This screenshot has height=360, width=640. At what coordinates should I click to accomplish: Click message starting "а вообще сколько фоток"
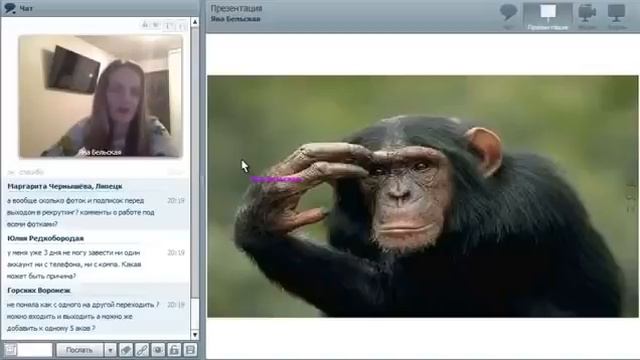coord(81,212)
